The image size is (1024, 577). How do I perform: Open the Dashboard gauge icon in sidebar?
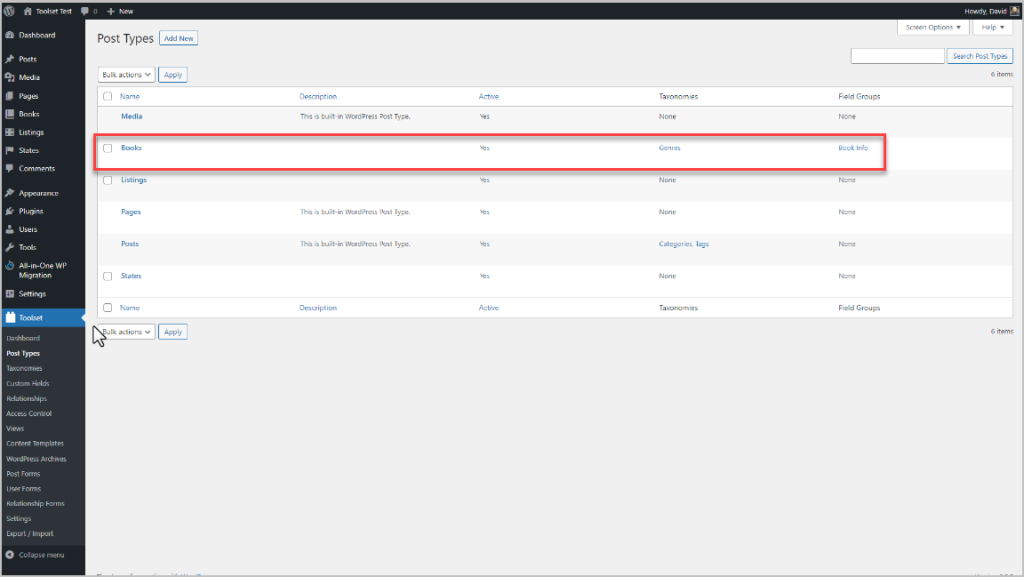coord(10,35)
